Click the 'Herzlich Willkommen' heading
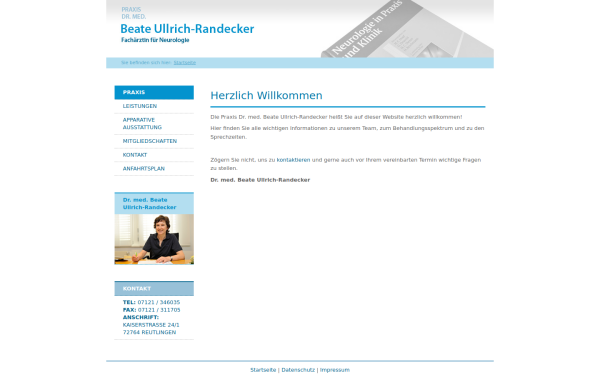The height and width of the screenshot is (375, 600). point(266,95)
